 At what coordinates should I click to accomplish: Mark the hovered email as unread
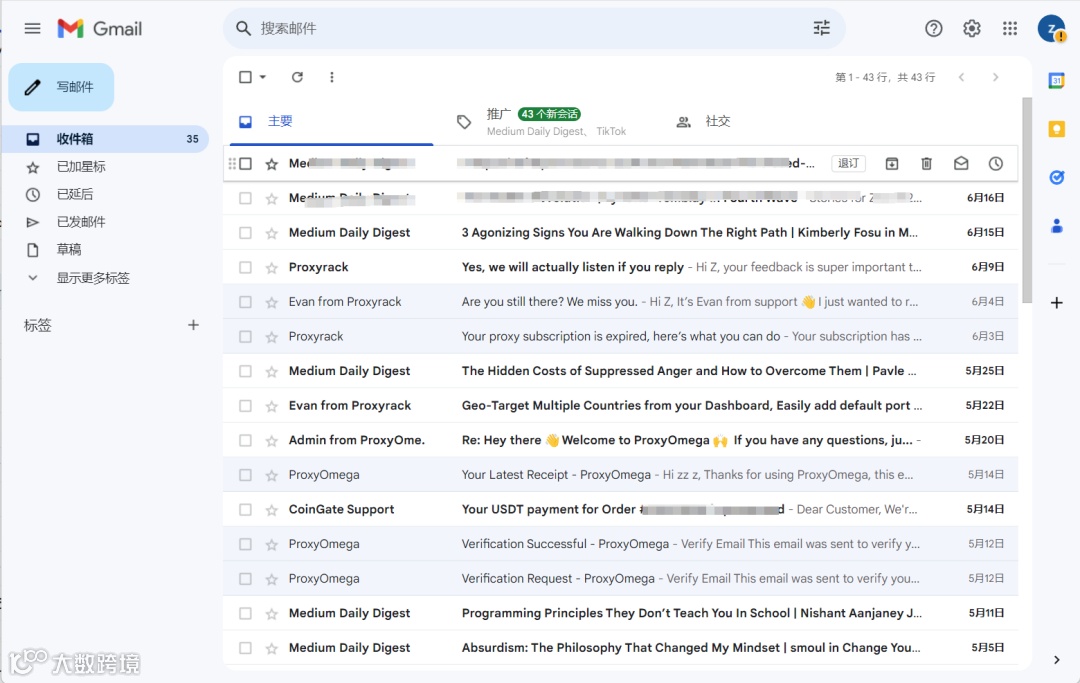pyautogui.click(x=961, y=163)
